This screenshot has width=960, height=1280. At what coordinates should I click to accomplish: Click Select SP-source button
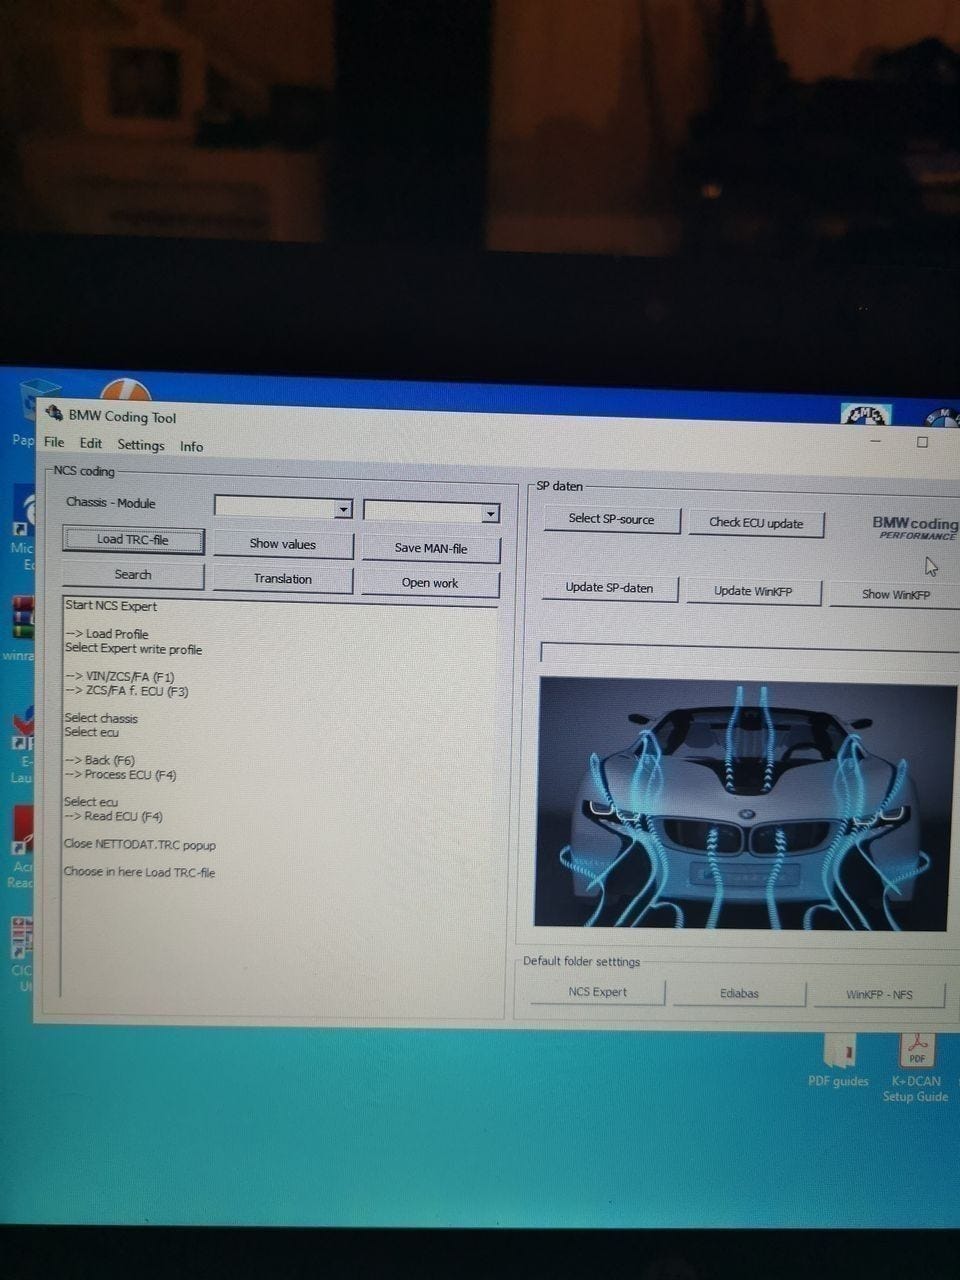[x=611, y=519]
